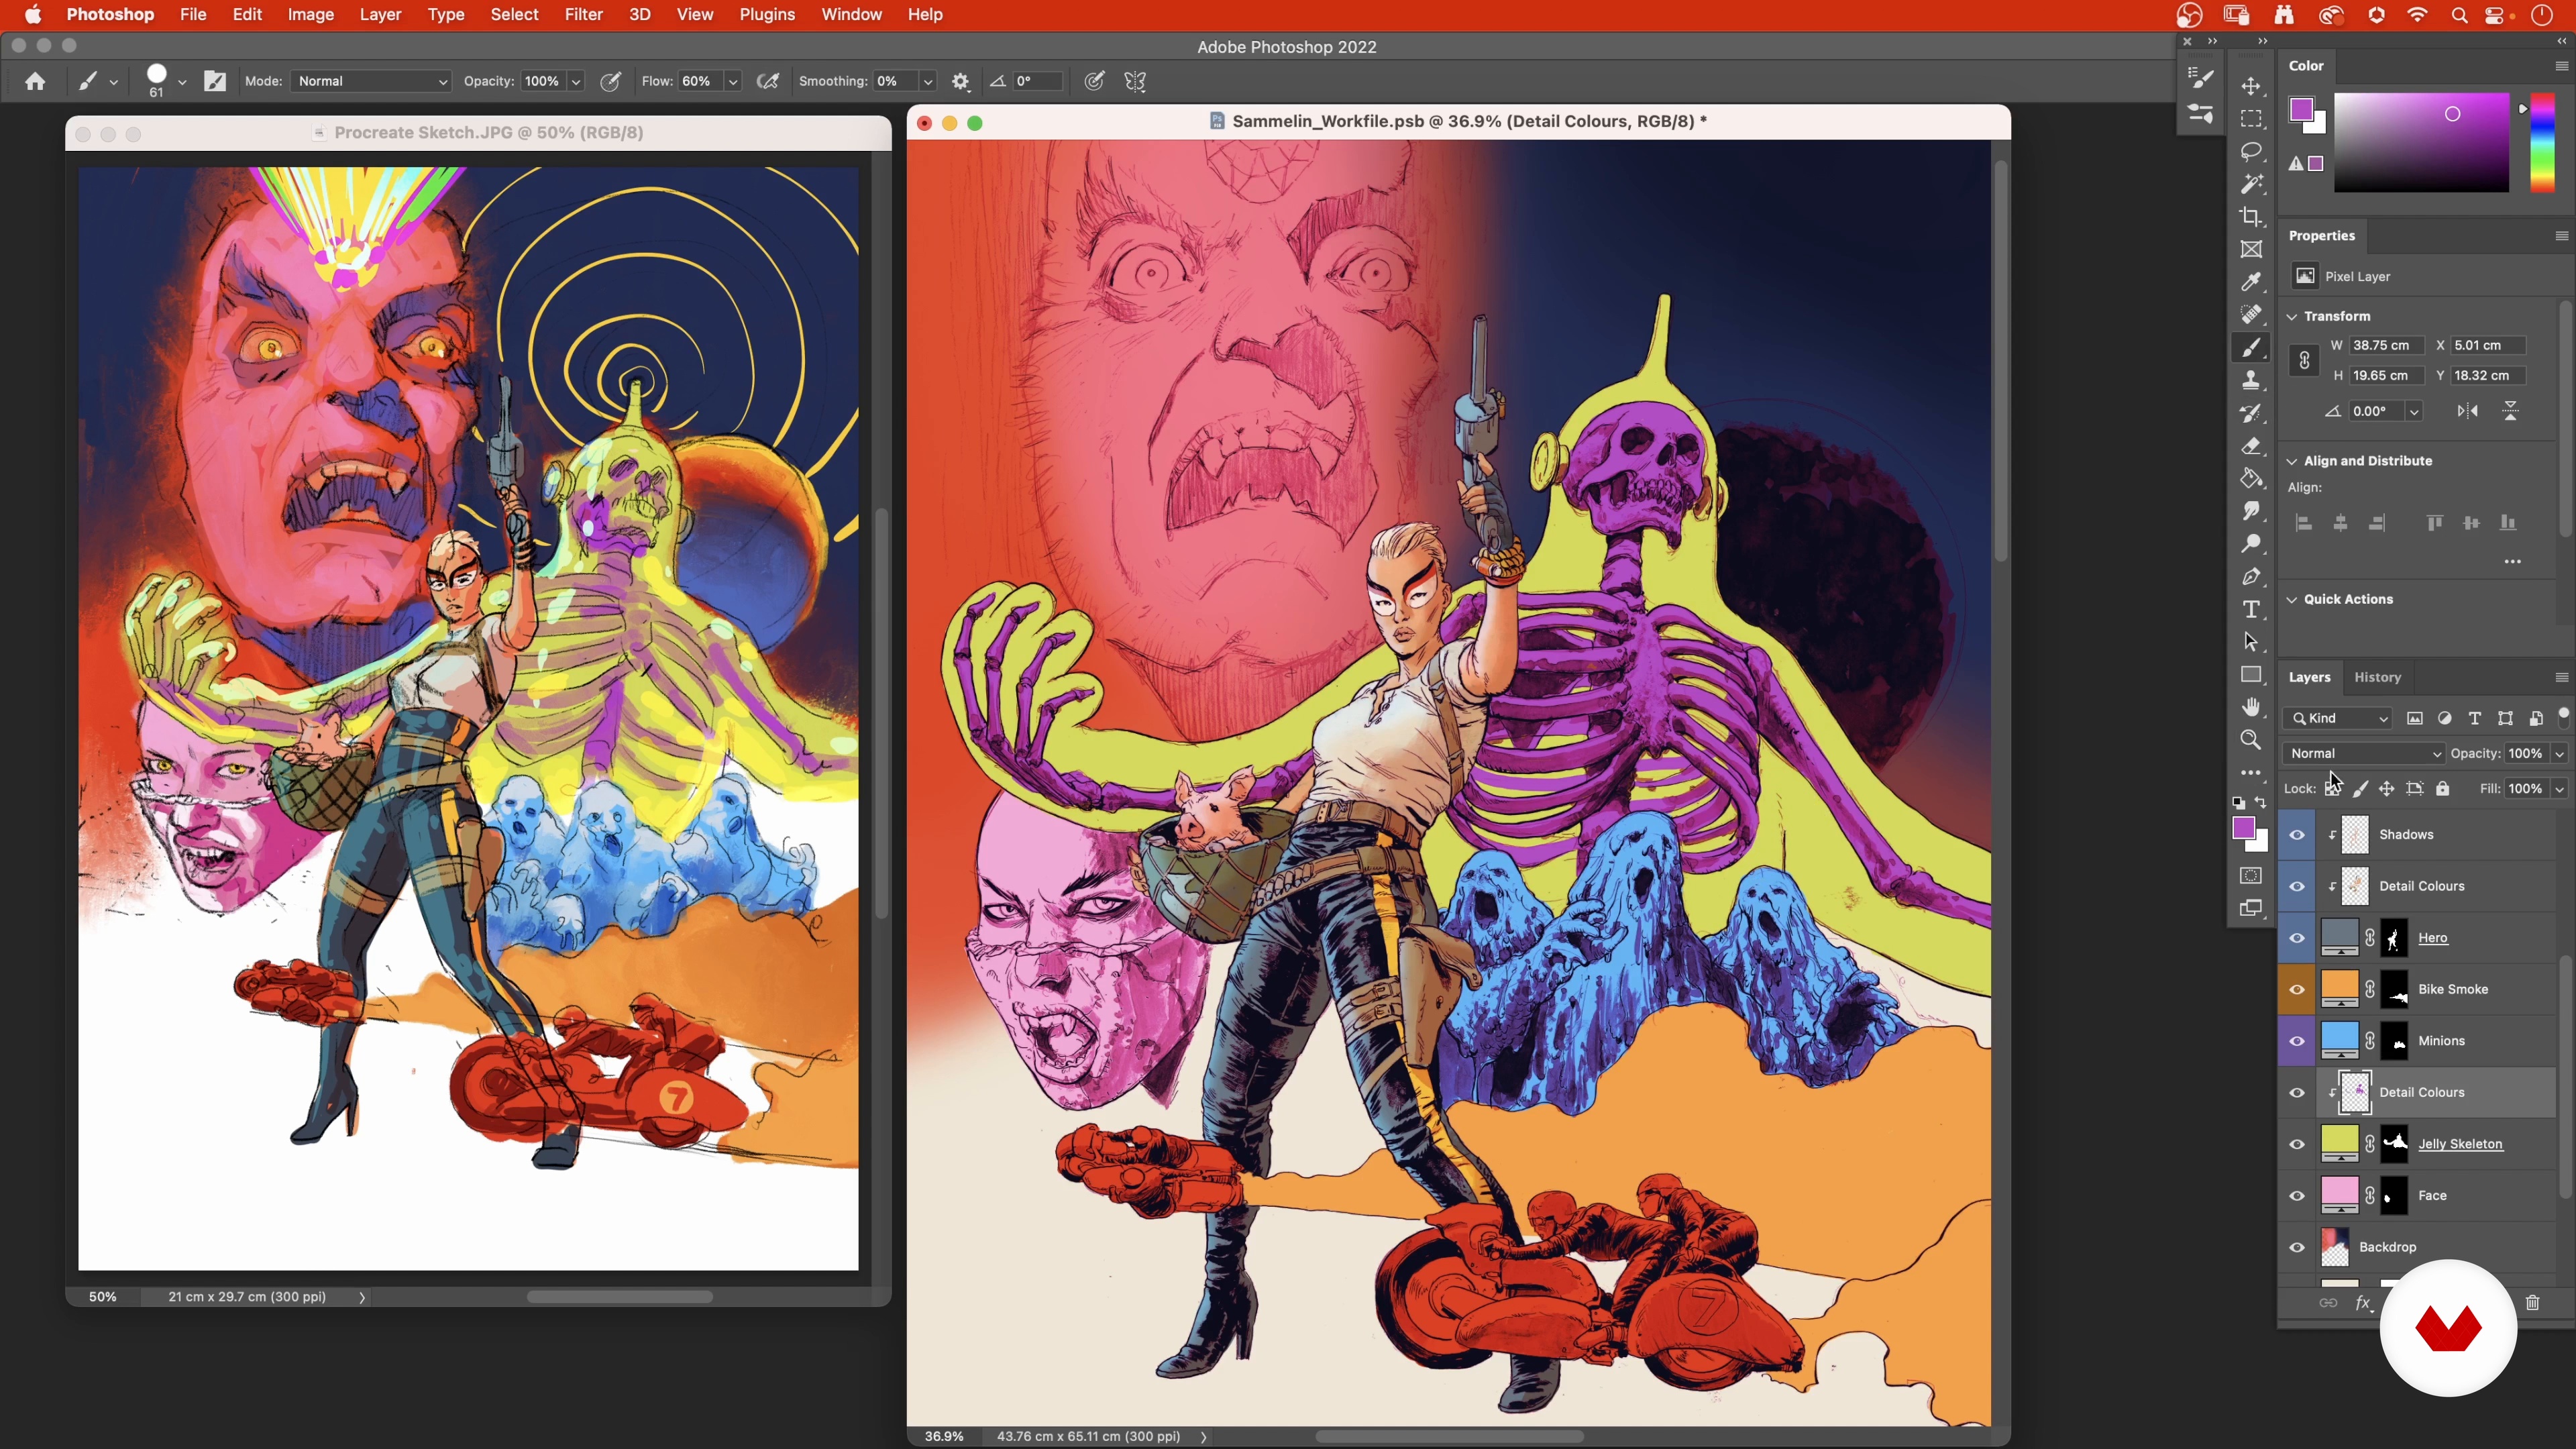
Task: Hide the Backdrop layer
Action: (2297, 1247)
